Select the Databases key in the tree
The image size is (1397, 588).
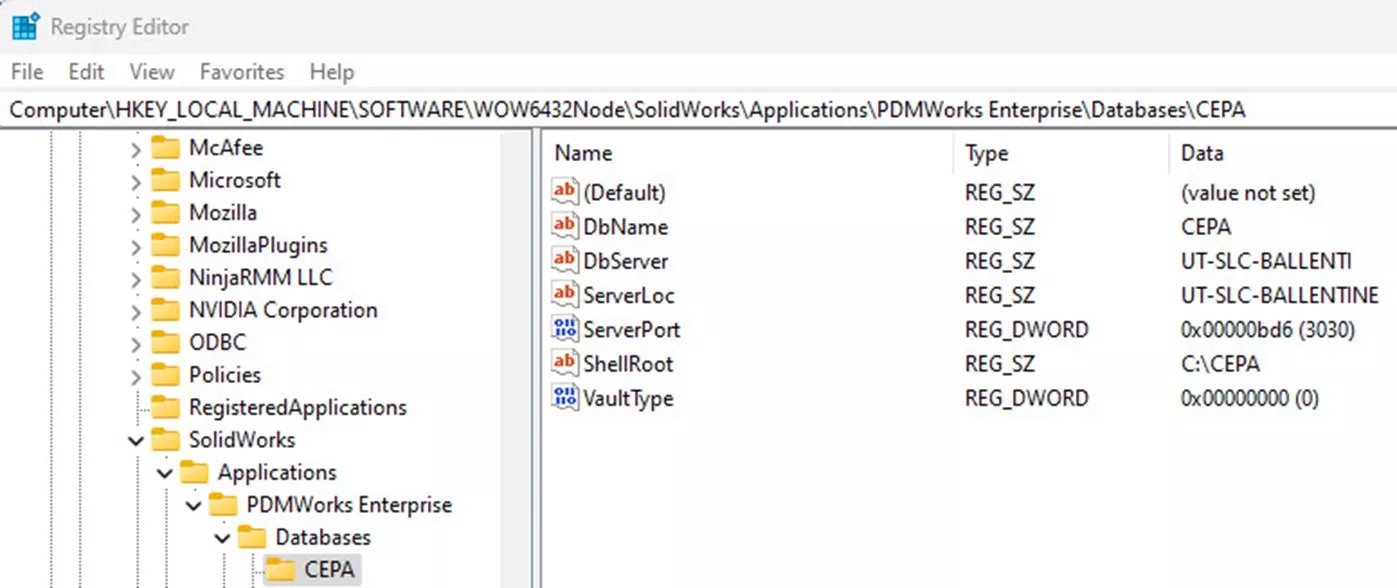click(x=323, y=537)
